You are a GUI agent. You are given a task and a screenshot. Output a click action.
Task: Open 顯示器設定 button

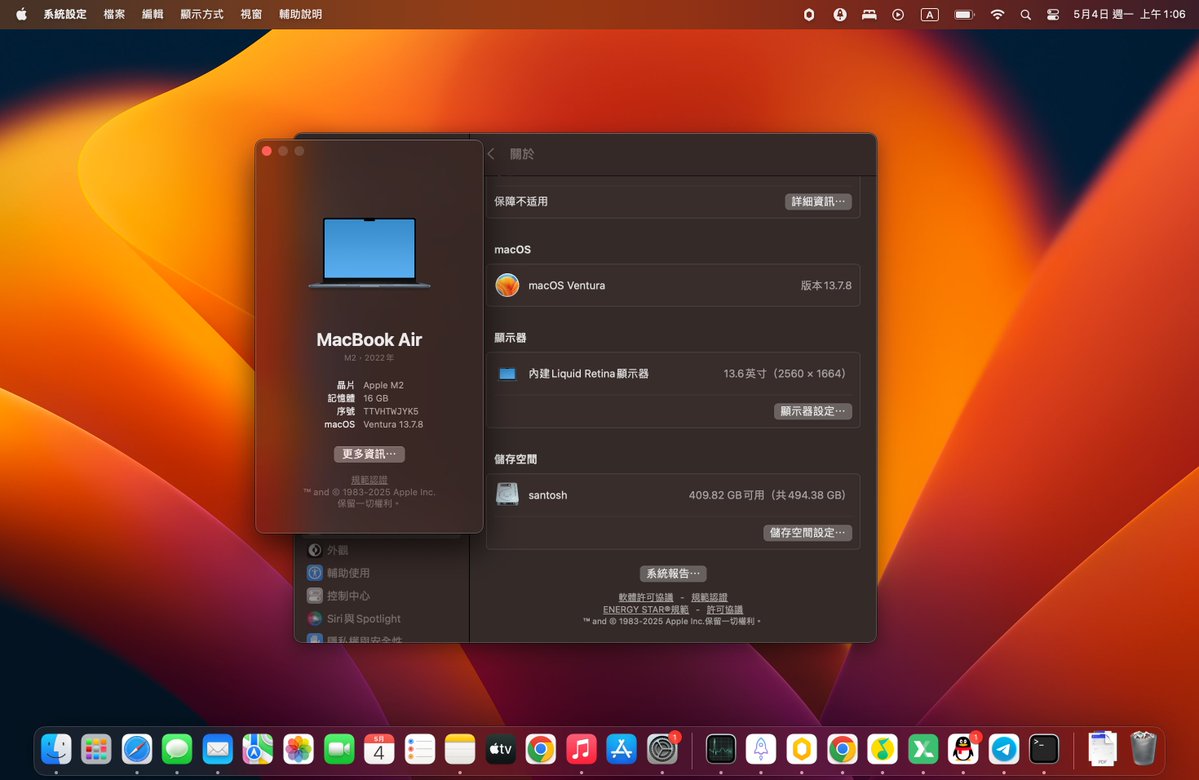(x=813, y=411)
